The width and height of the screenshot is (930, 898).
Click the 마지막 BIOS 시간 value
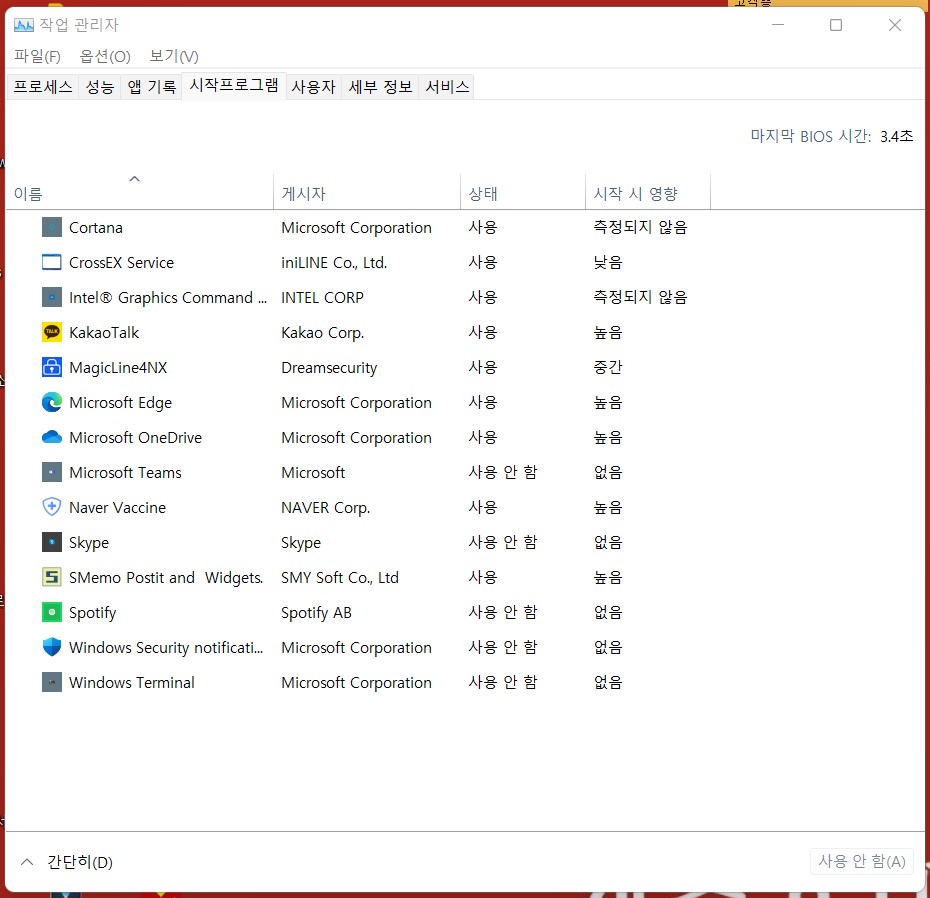coord(896,136)
